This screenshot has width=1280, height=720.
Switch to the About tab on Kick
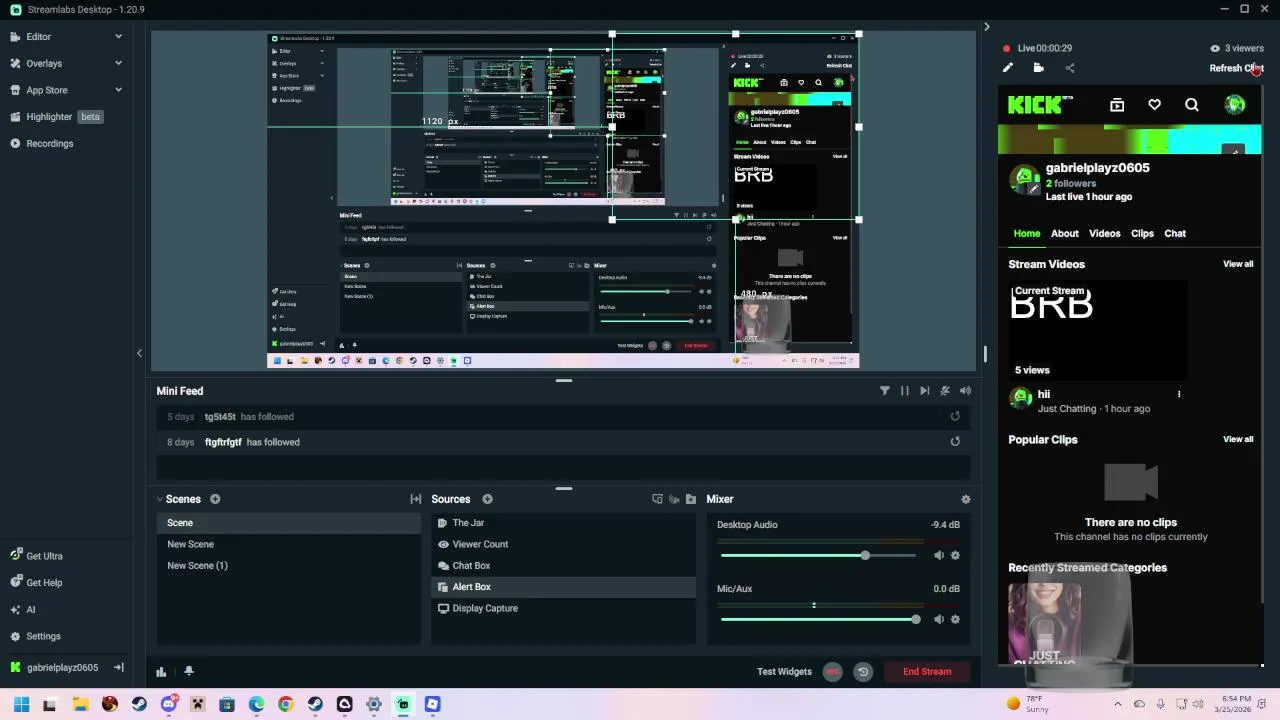(x=1065, y=234)
